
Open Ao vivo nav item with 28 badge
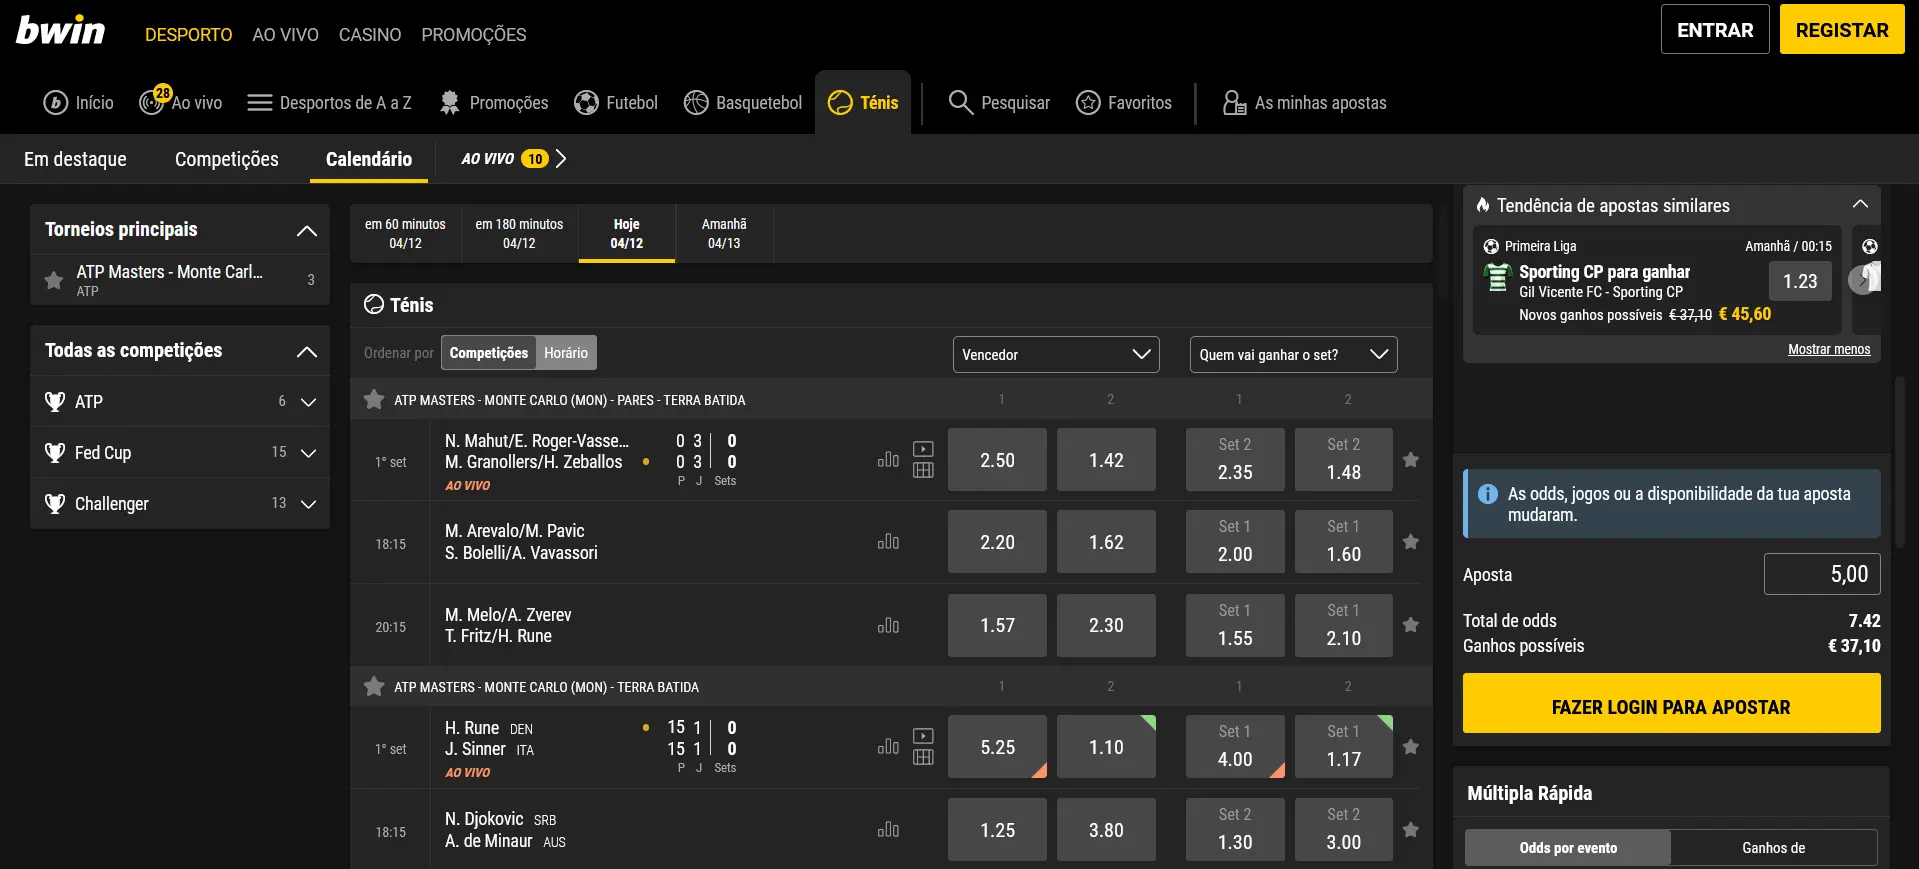click(x=181, y=102)
